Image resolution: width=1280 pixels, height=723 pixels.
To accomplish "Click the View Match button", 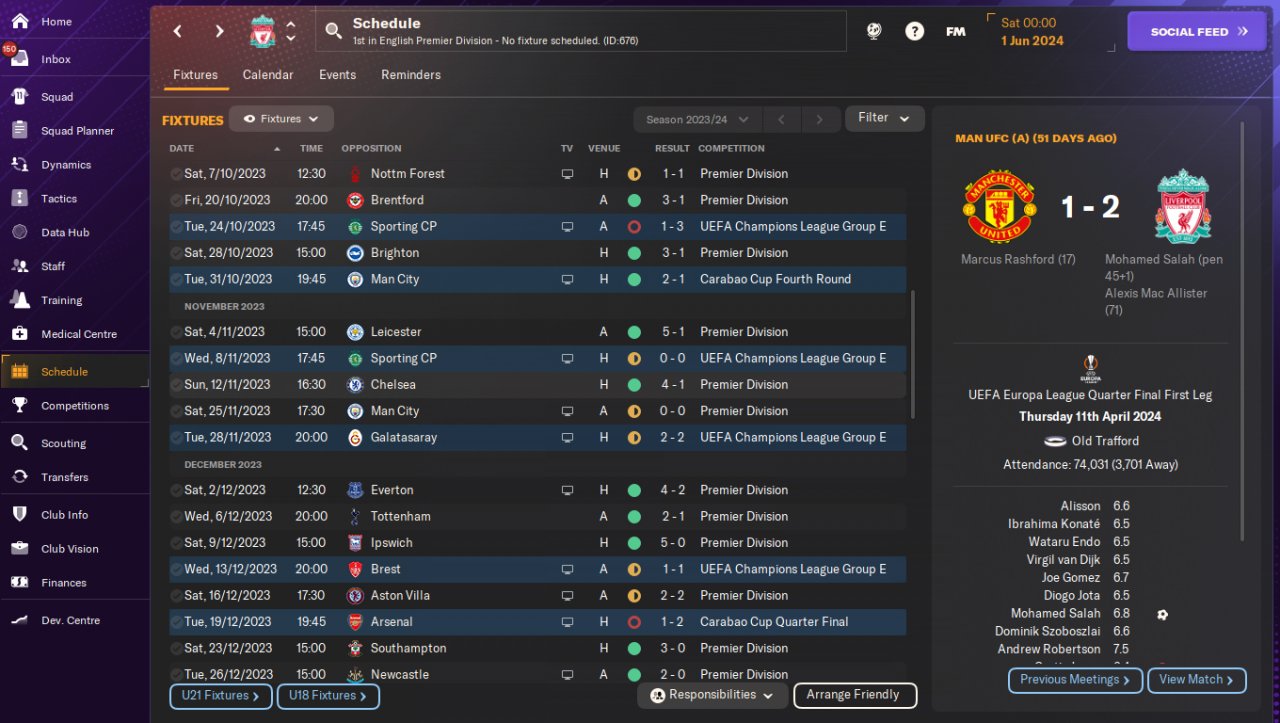I will point(1196,680).
